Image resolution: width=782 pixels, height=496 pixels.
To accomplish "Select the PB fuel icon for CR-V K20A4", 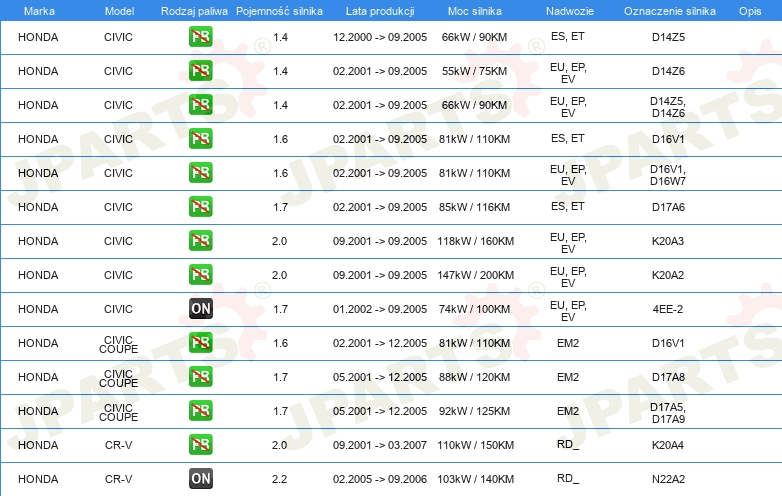I will 200,445.
